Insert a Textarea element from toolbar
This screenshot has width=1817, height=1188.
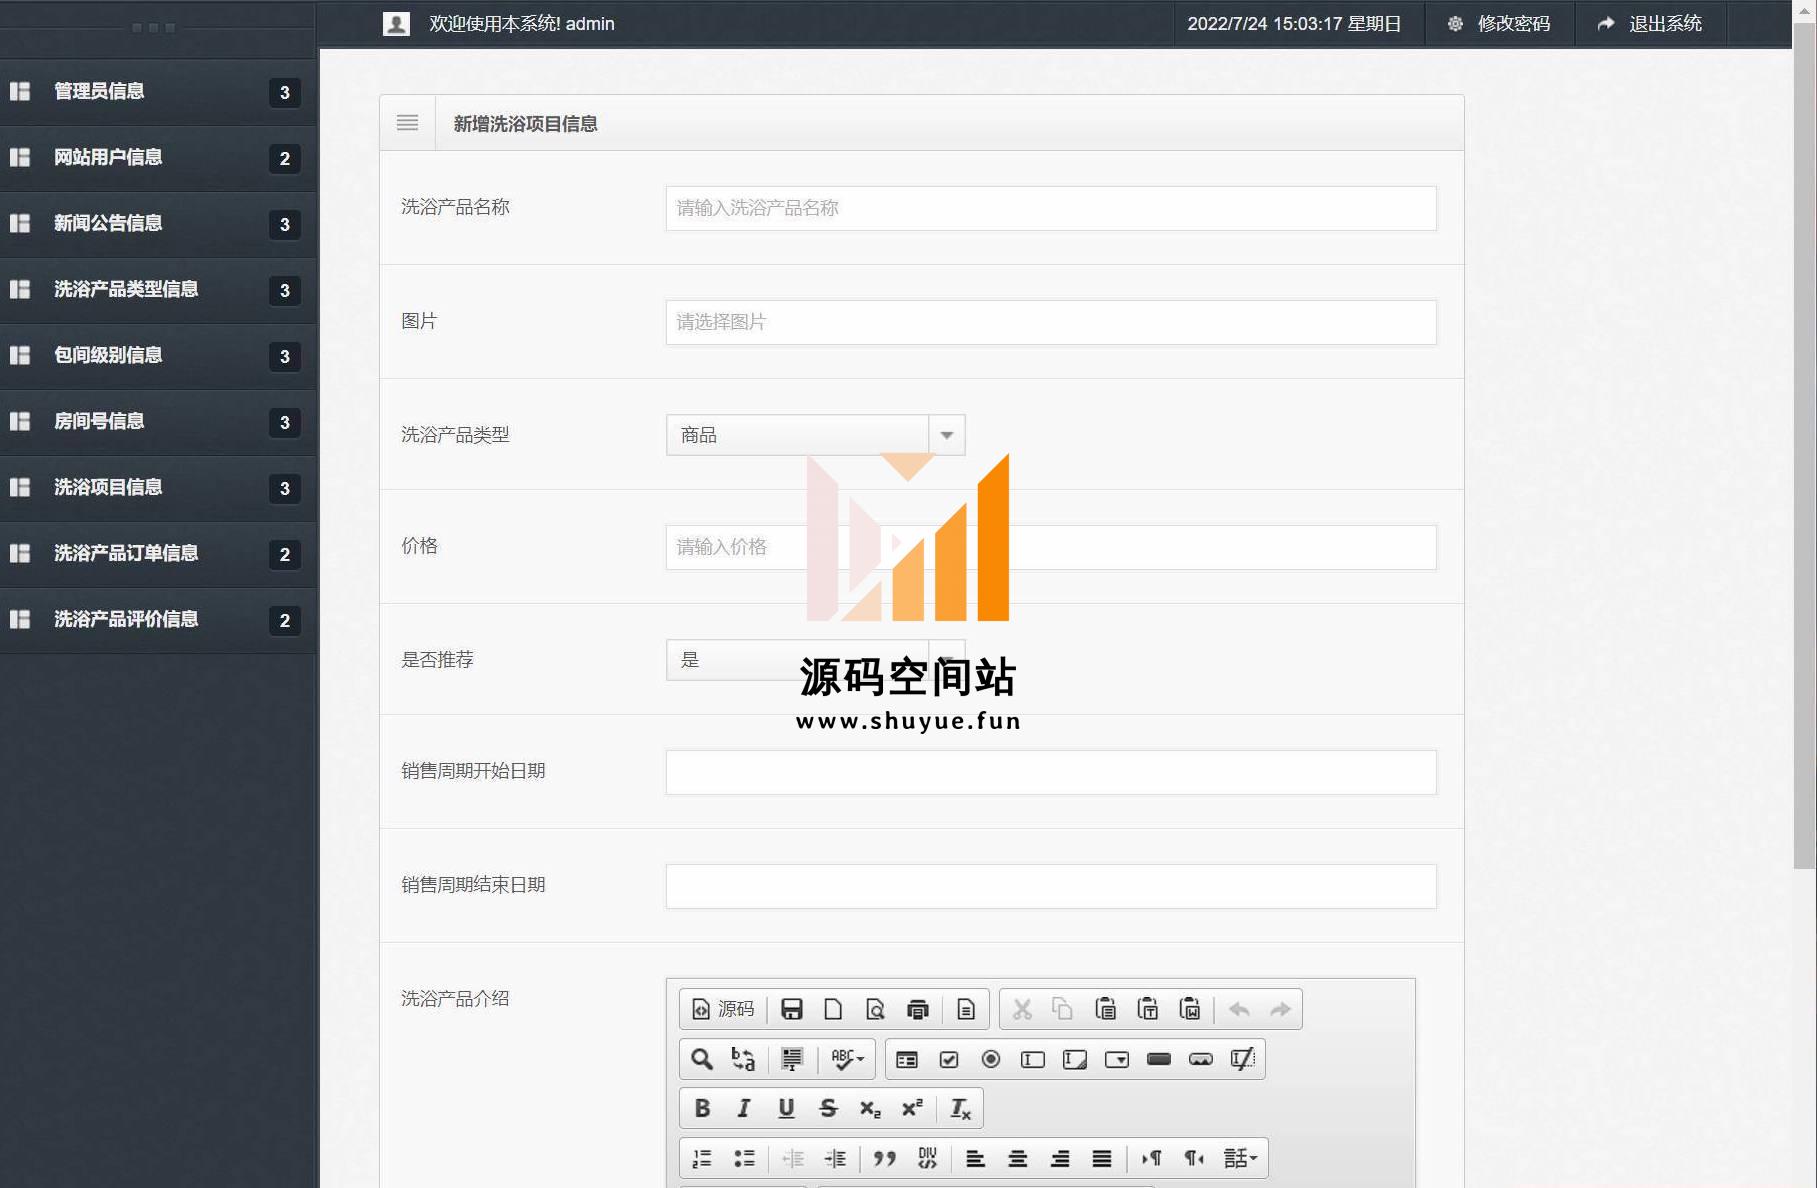(x=1075, y=1059)
